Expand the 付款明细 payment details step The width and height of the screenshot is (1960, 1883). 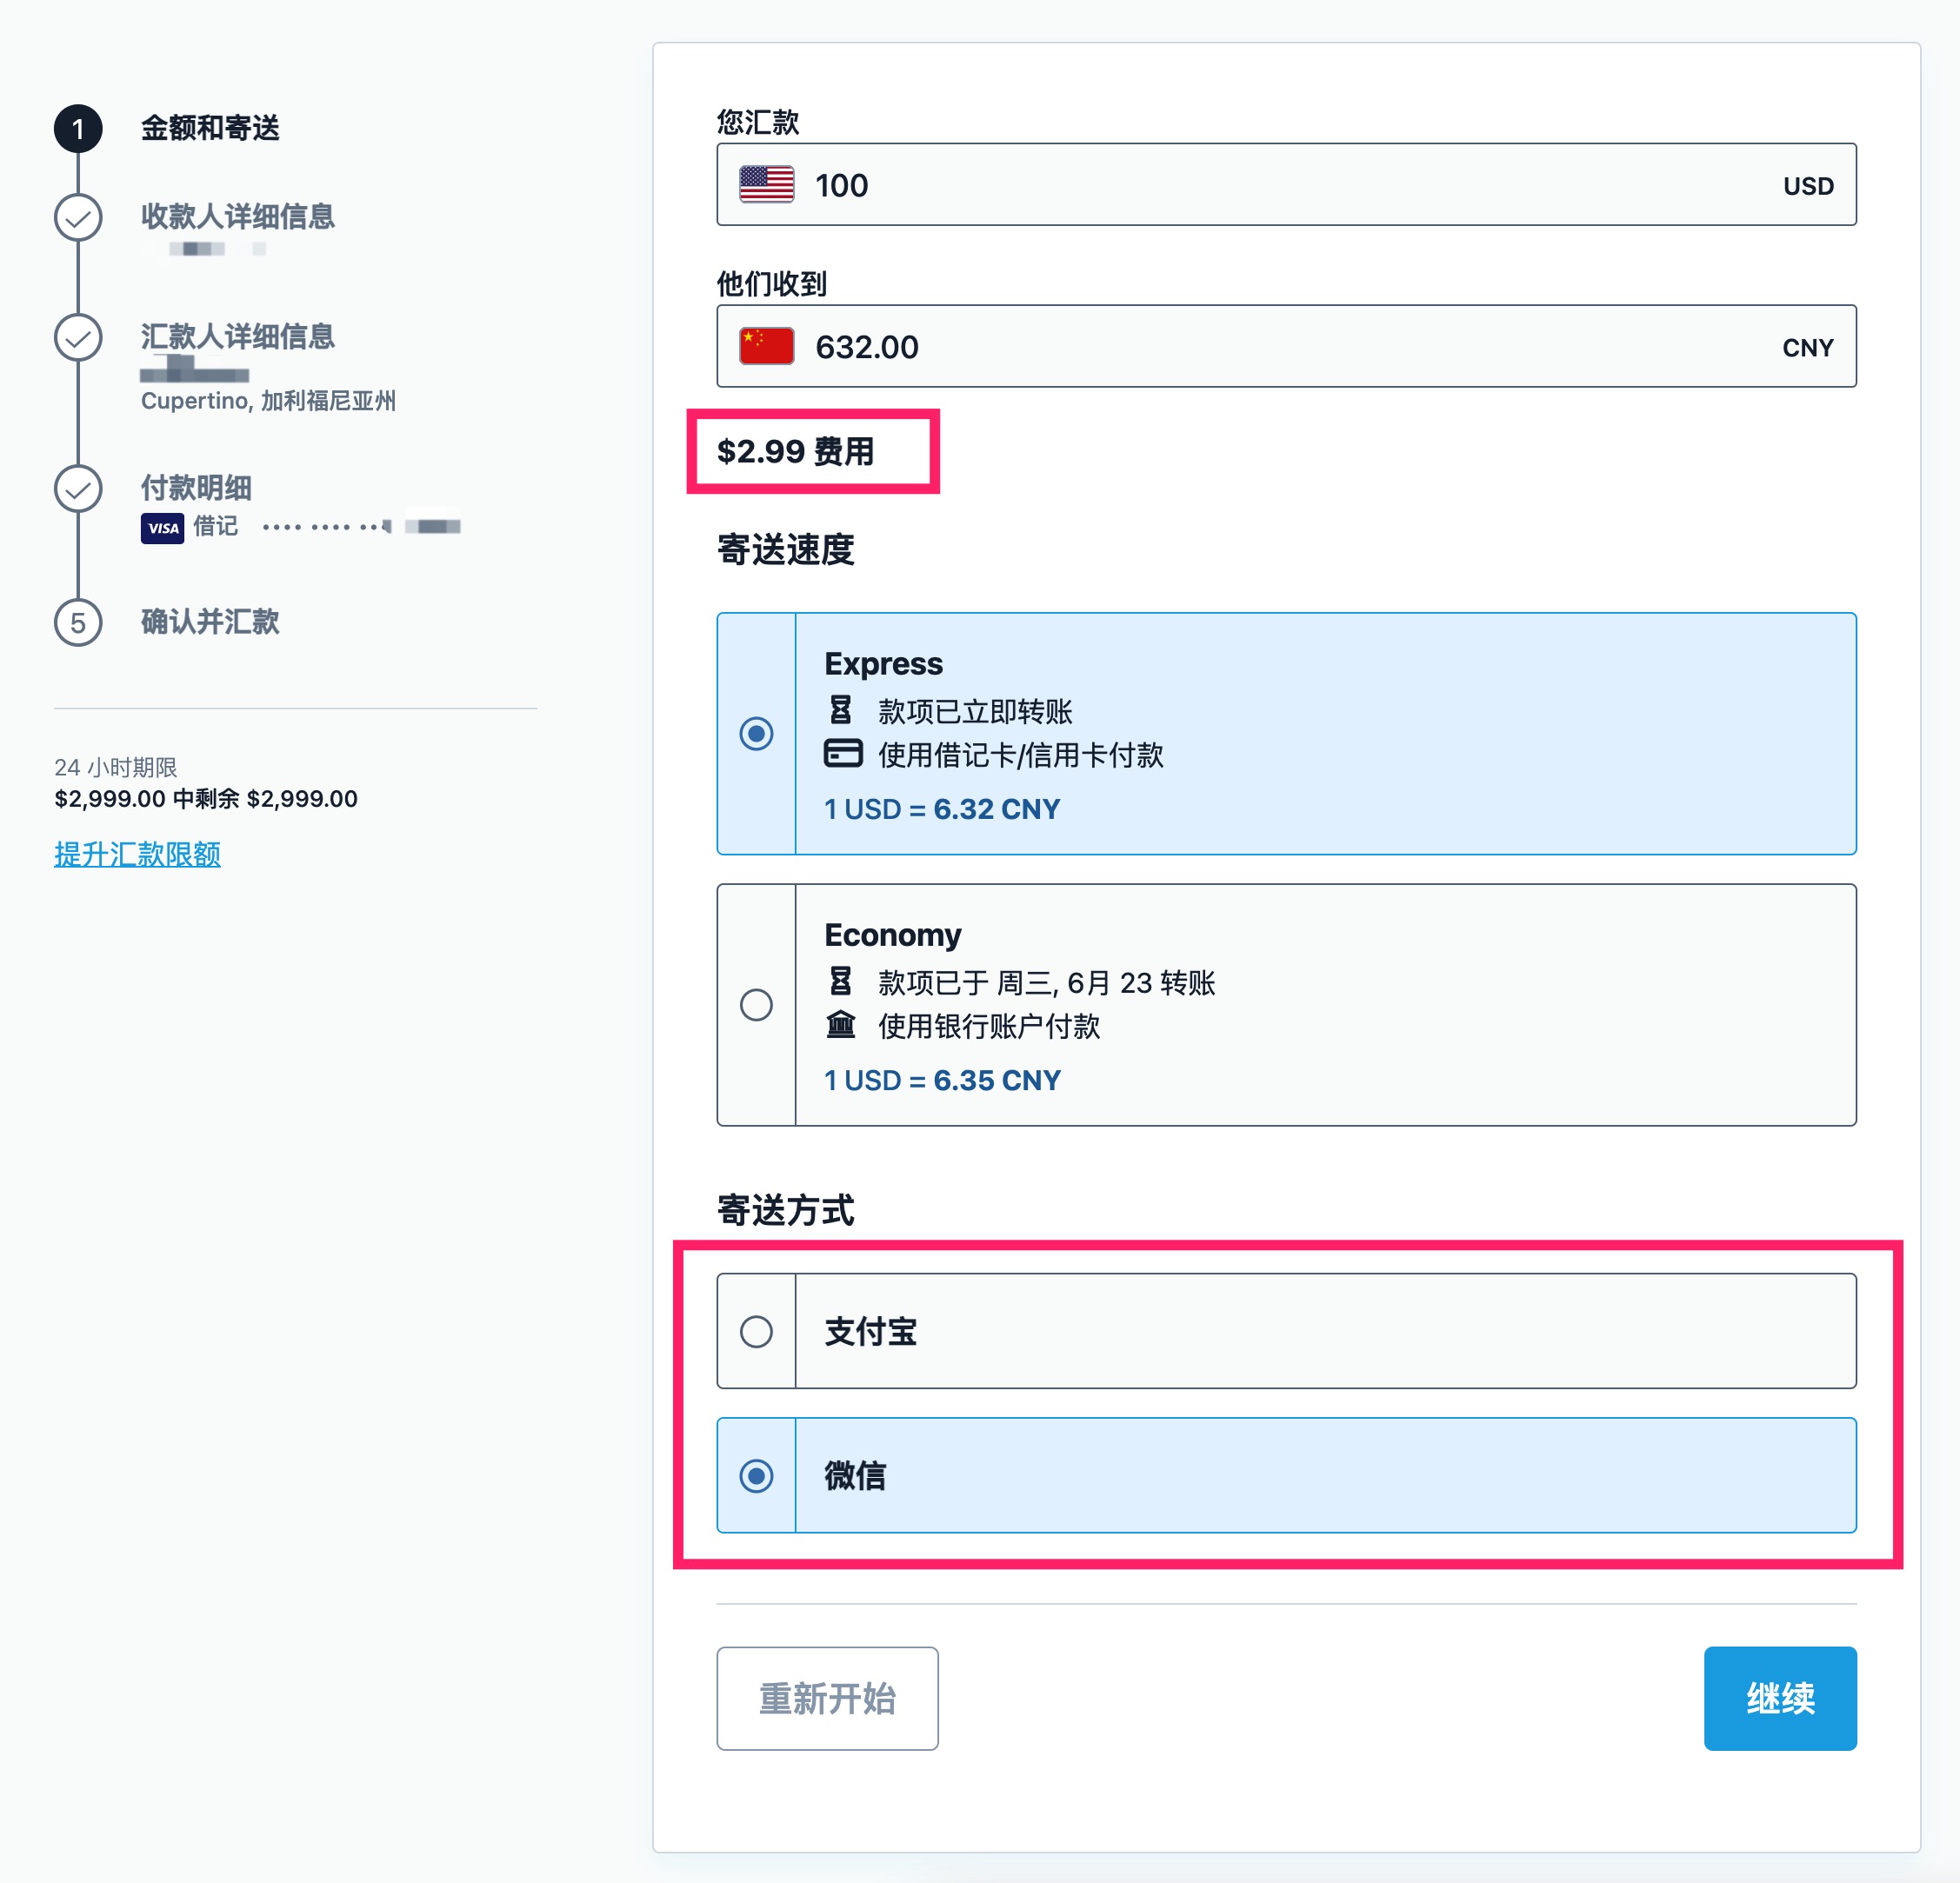point(196,488)
